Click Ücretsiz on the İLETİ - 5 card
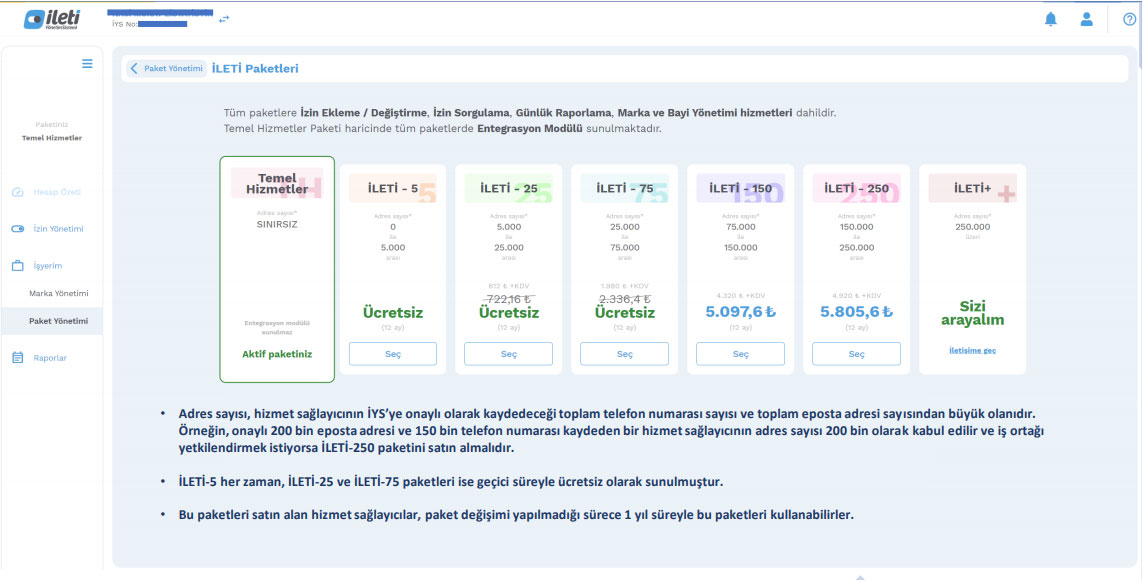 pos(393,313)
